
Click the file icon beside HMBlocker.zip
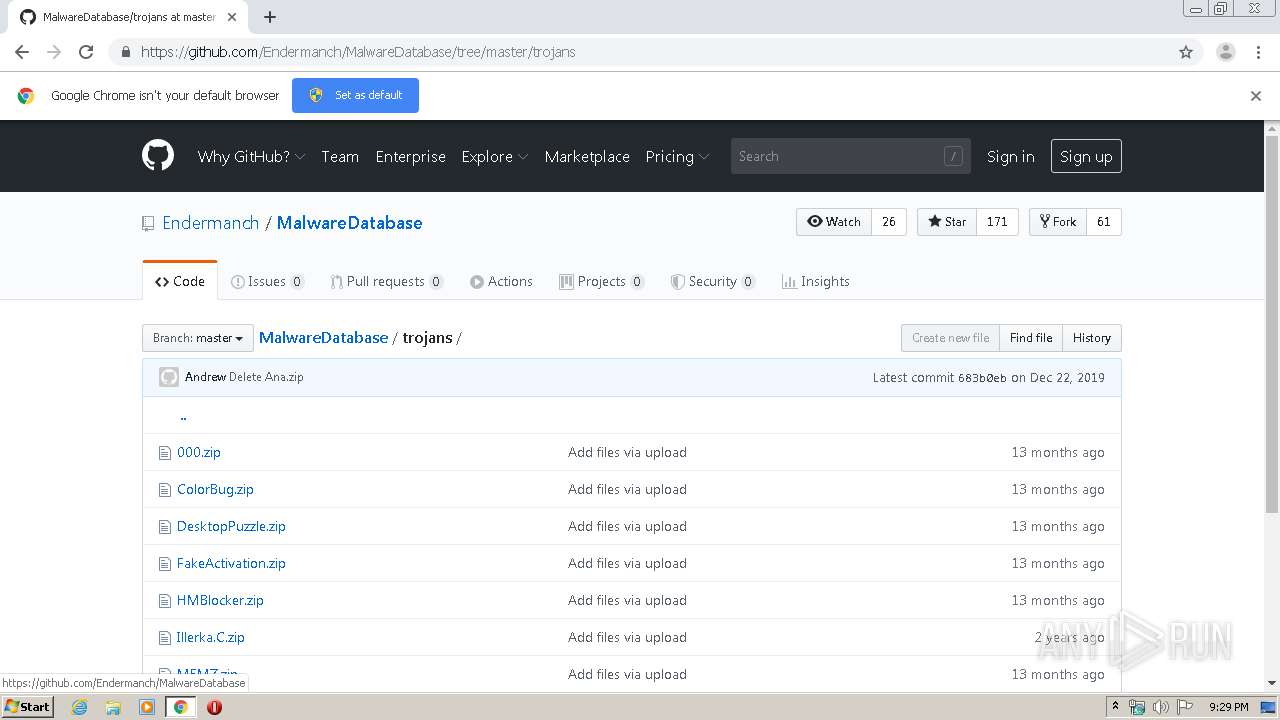click(x=165, y=601)
